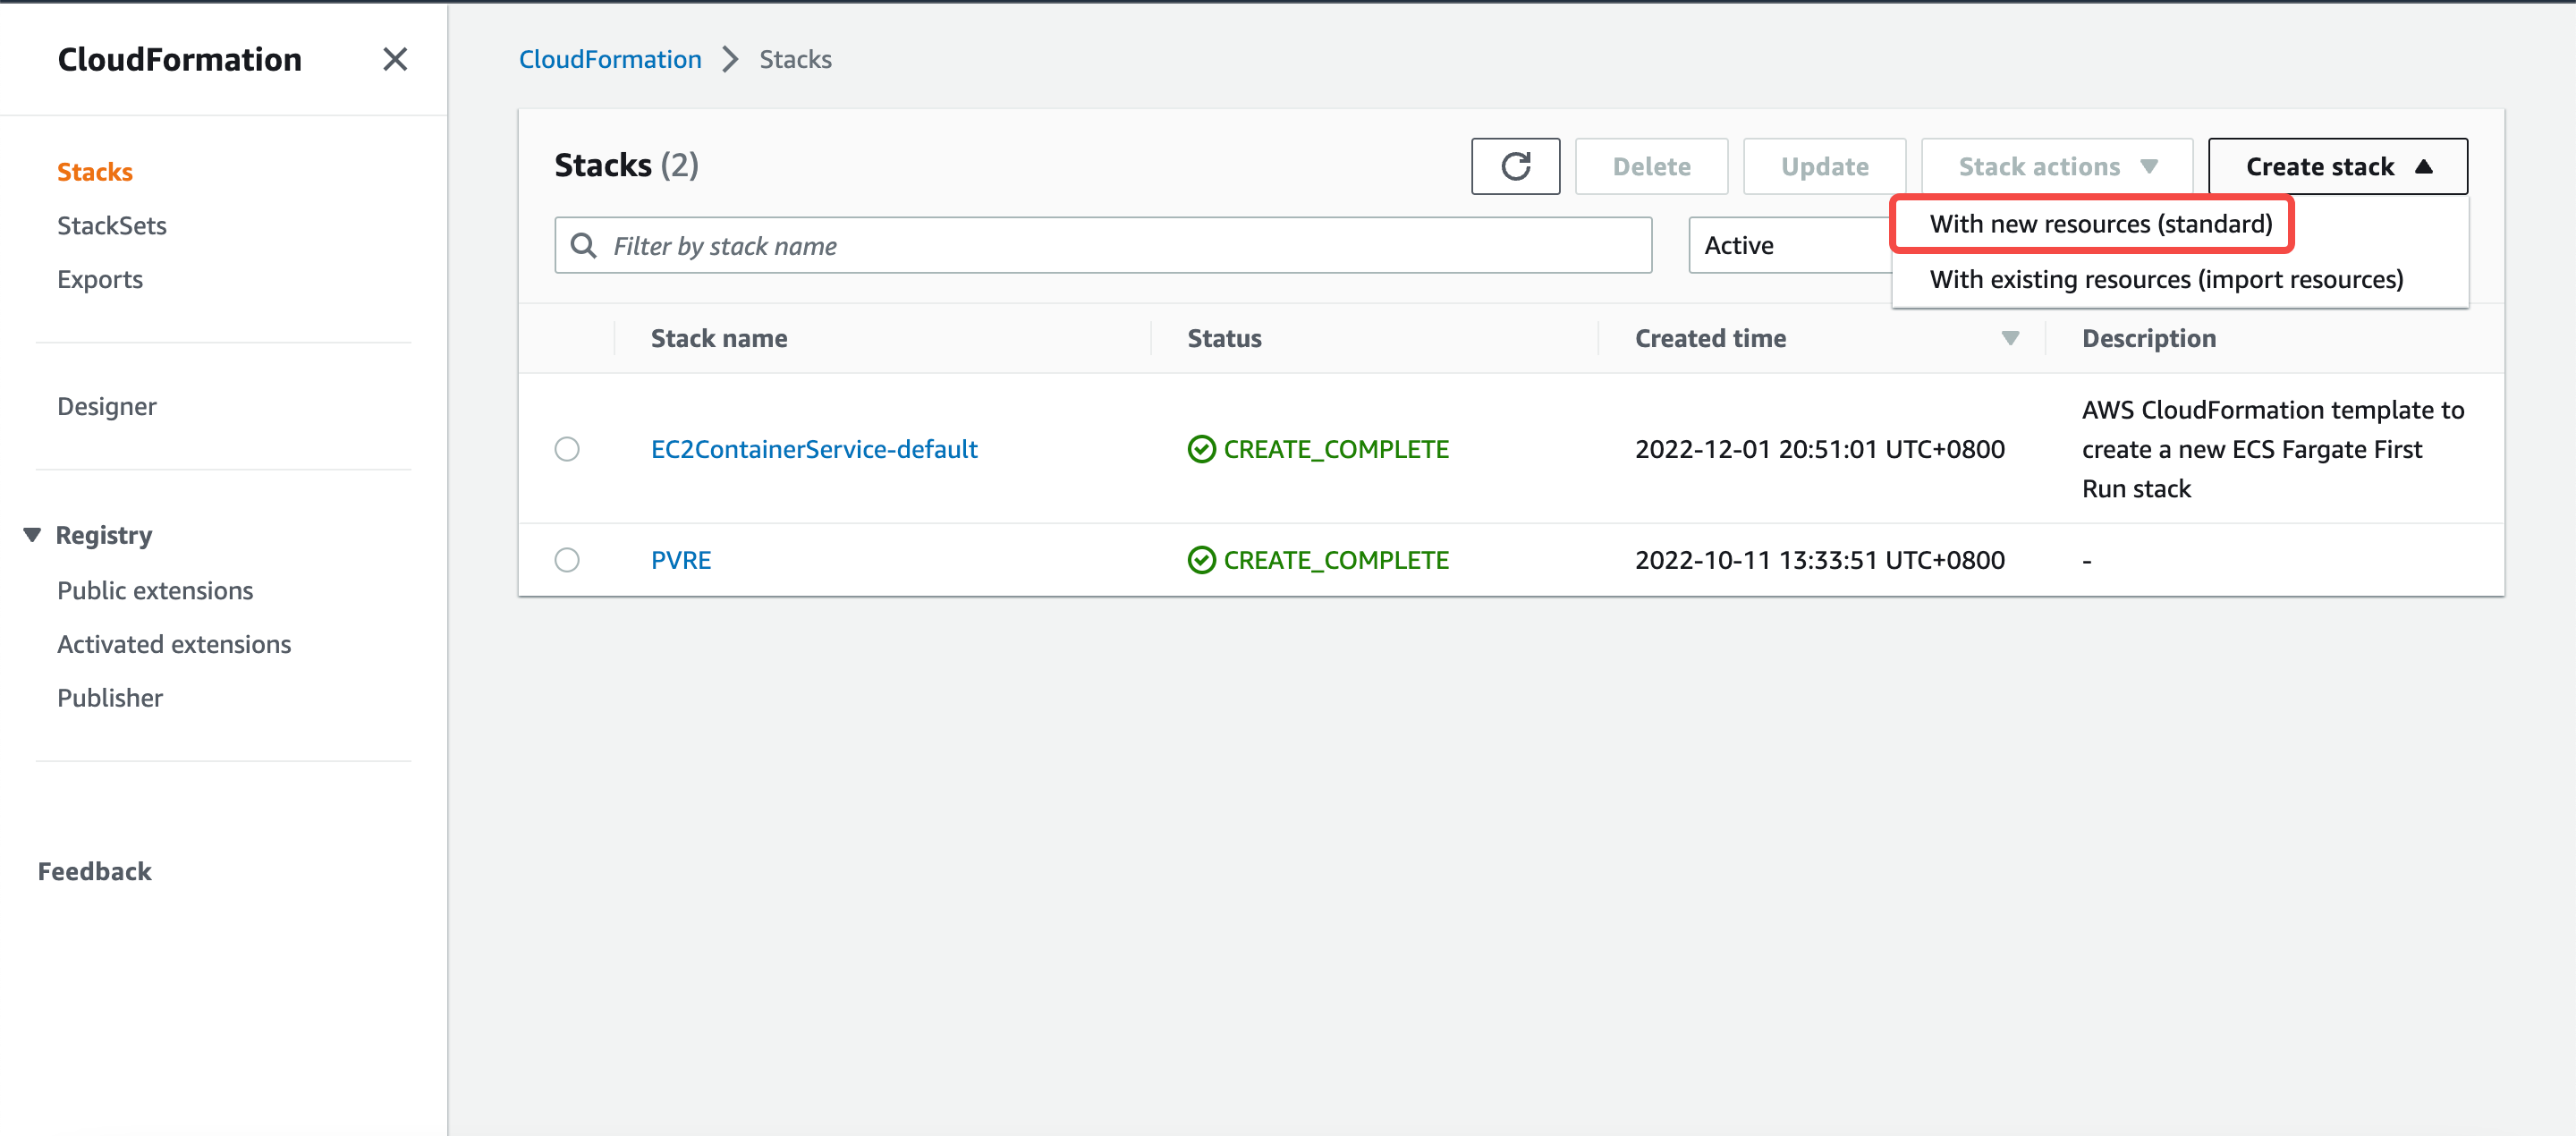2576x1136 pixels.
Task: Open the EC2ContainerService-default stack link
Action: pyautogui.click(x=814, y=449)
